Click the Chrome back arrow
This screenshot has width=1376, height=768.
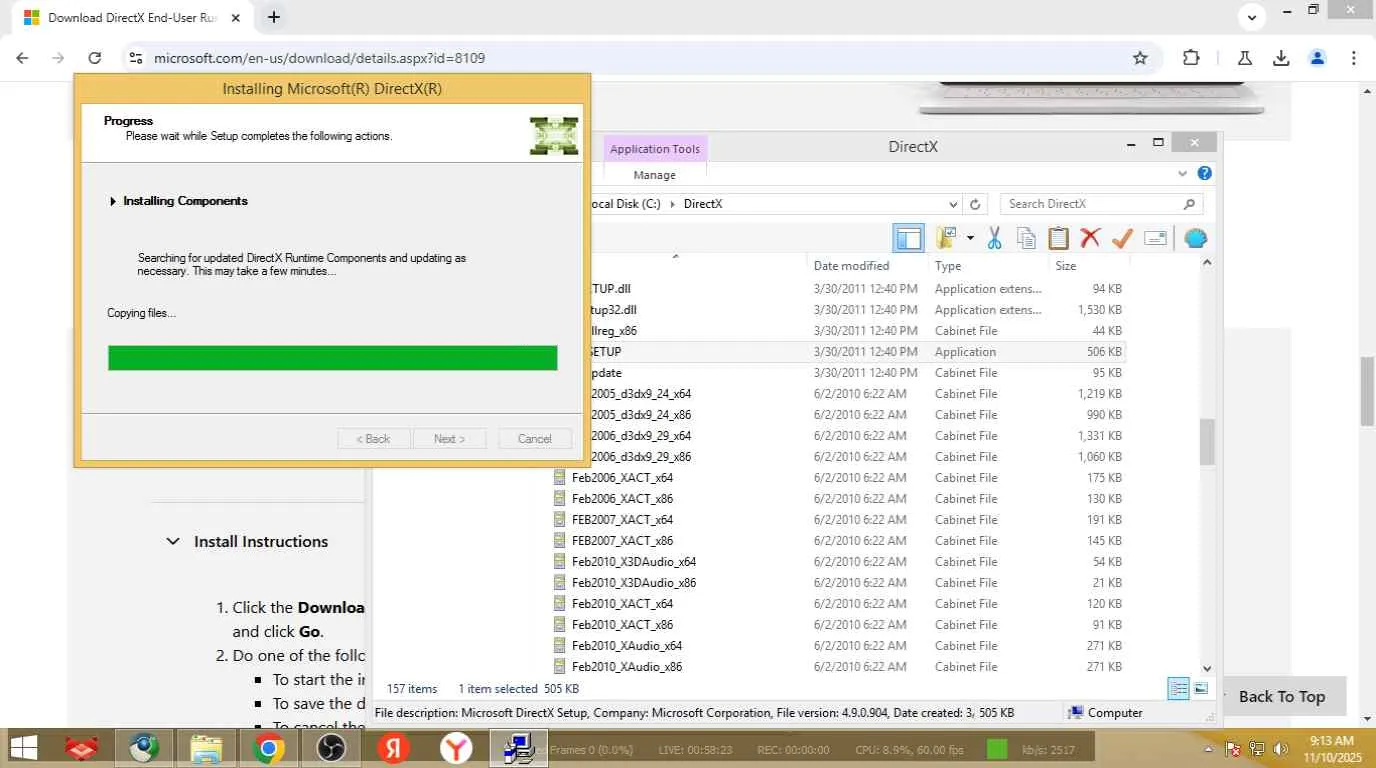22,58
